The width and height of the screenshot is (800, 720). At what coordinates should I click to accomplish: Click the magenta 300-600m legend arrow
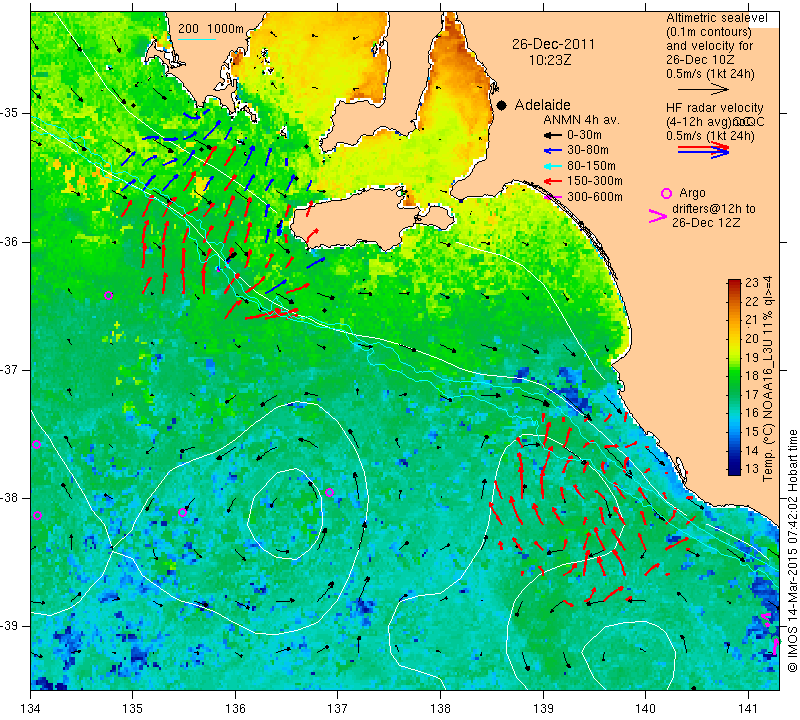click(x=552, y=197)
